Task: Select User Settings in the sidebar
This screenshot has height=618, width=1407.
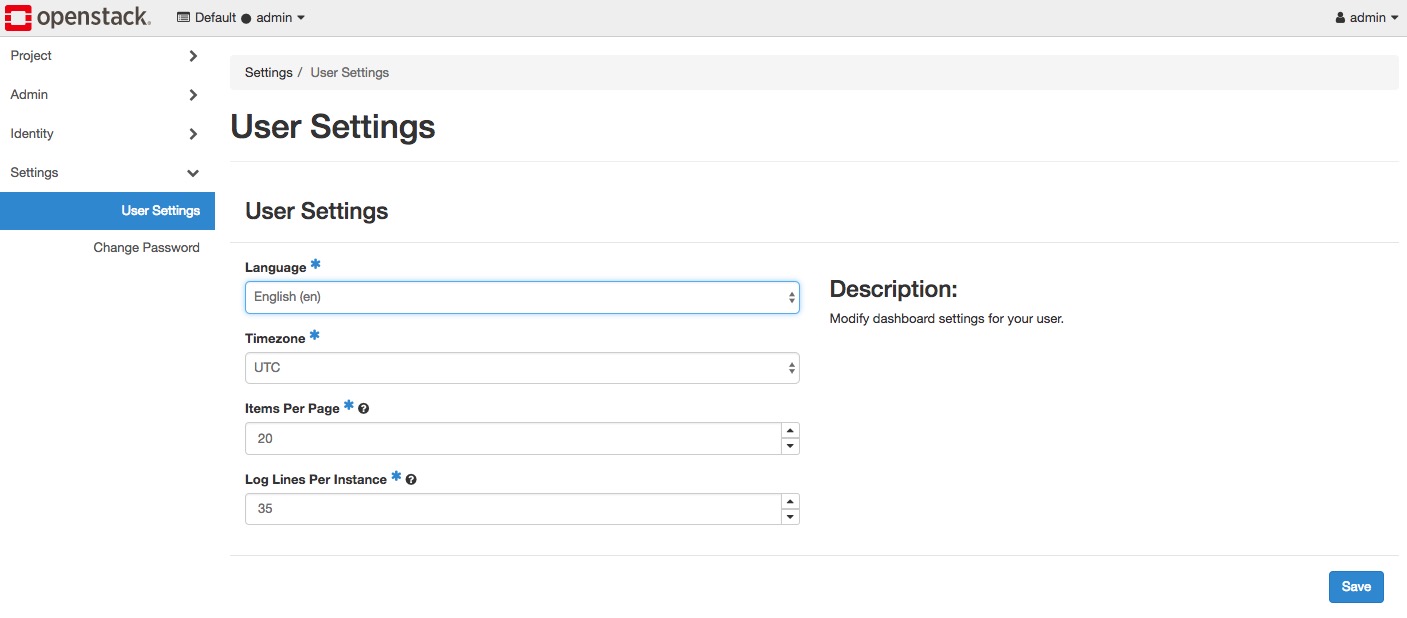Action: [x=160, y=211]
